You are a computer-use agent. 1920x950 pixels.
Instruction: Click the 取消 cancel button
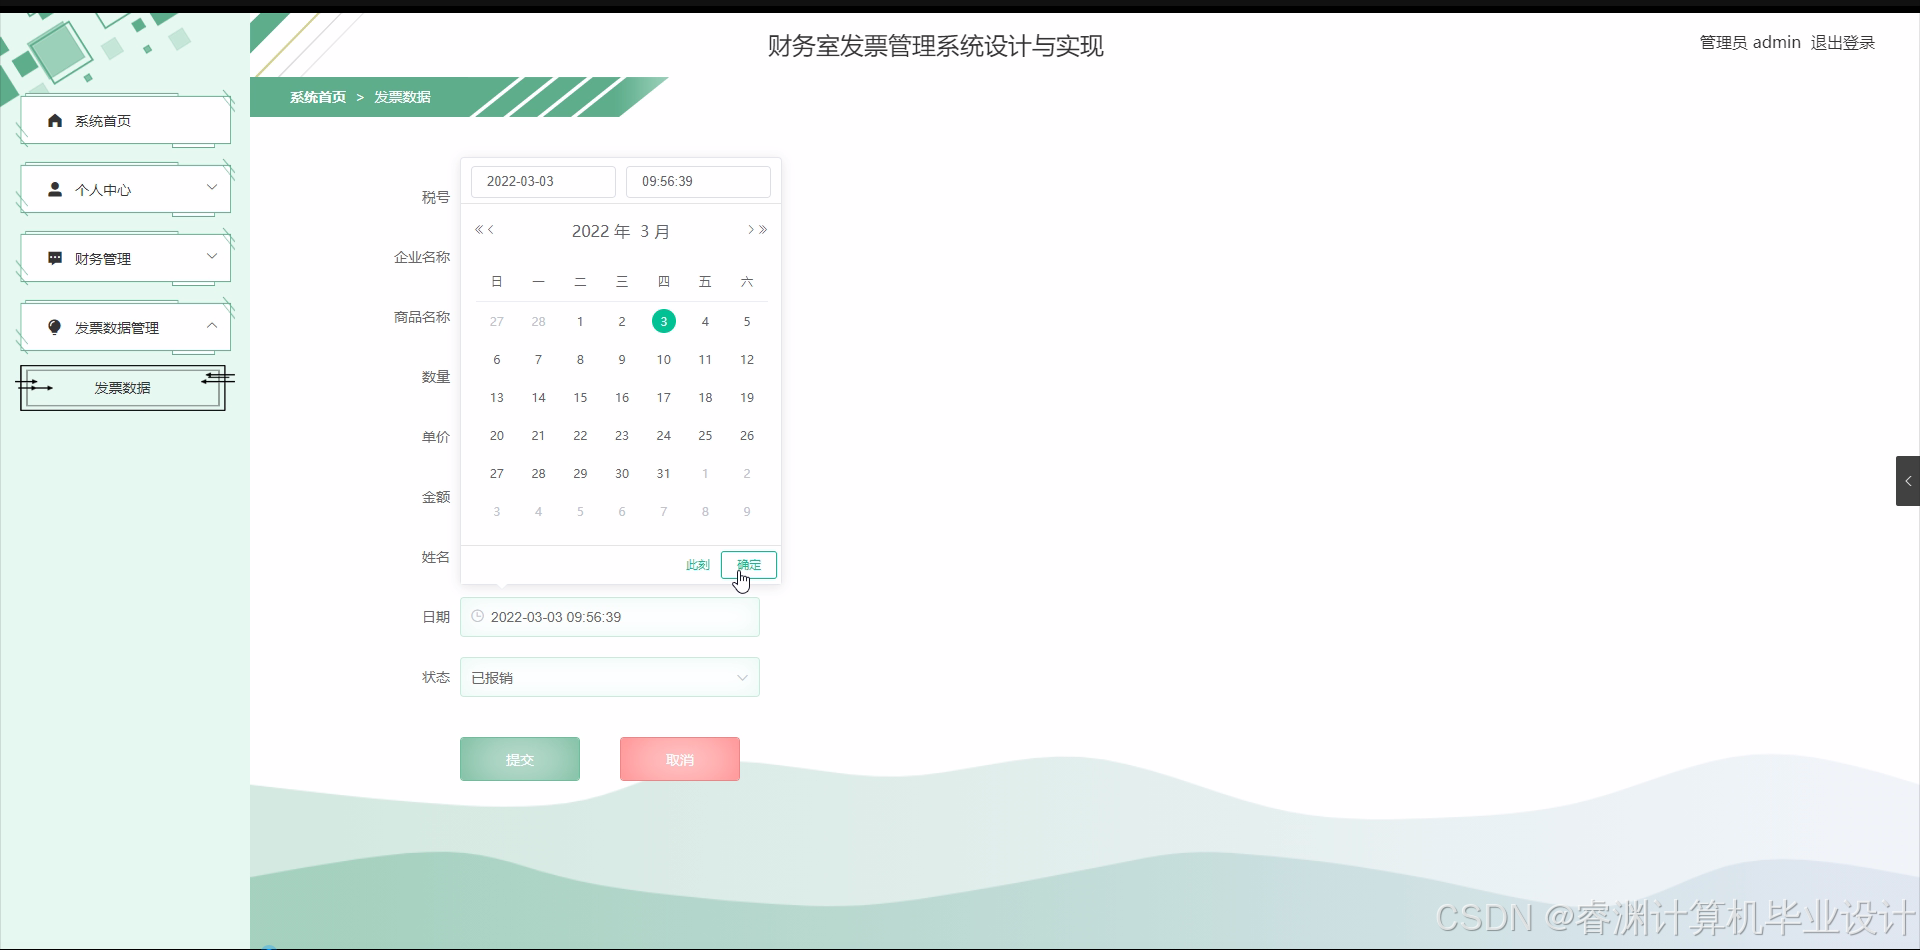[679, 758]
